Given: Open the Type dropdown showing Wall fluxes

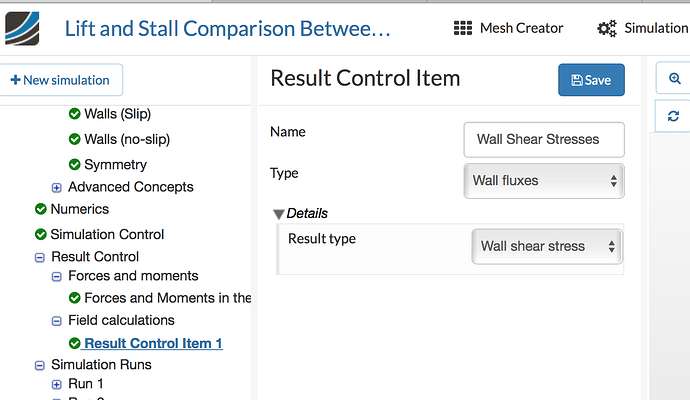Looking at the screenshot, I should tap(544, 181).
